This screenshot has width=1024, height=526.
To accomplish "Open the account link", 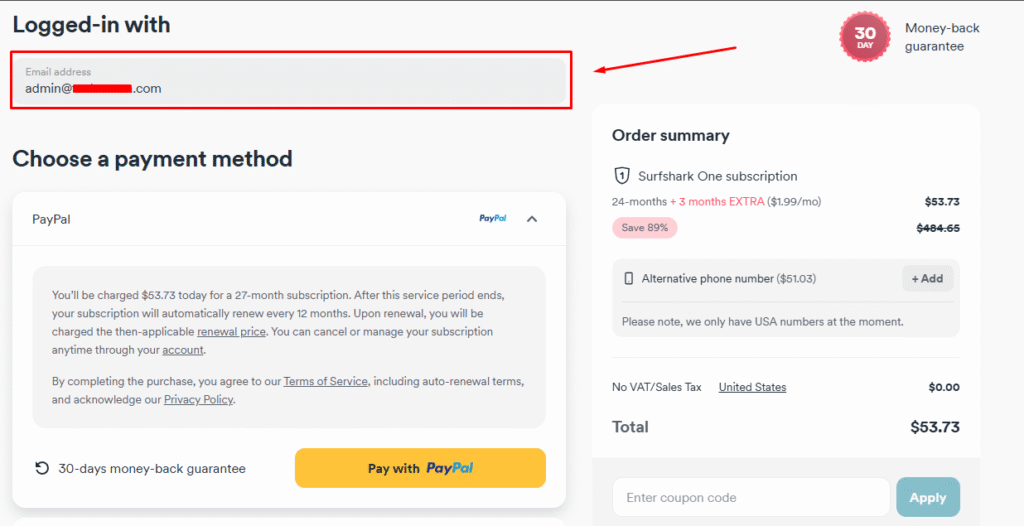I will pyautogui.click(x=183, y=350).
